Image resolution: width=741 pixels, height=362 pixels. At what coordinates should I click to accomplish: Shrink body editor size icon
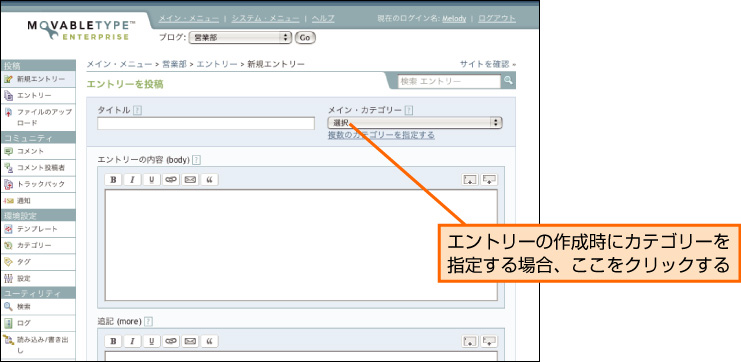[x=470, y=180]
